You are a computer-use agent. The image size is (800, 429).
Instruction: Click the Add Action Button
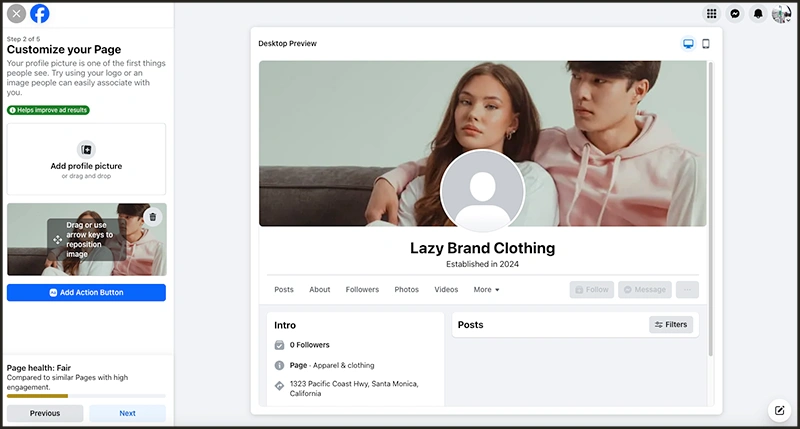pos(86,293)
